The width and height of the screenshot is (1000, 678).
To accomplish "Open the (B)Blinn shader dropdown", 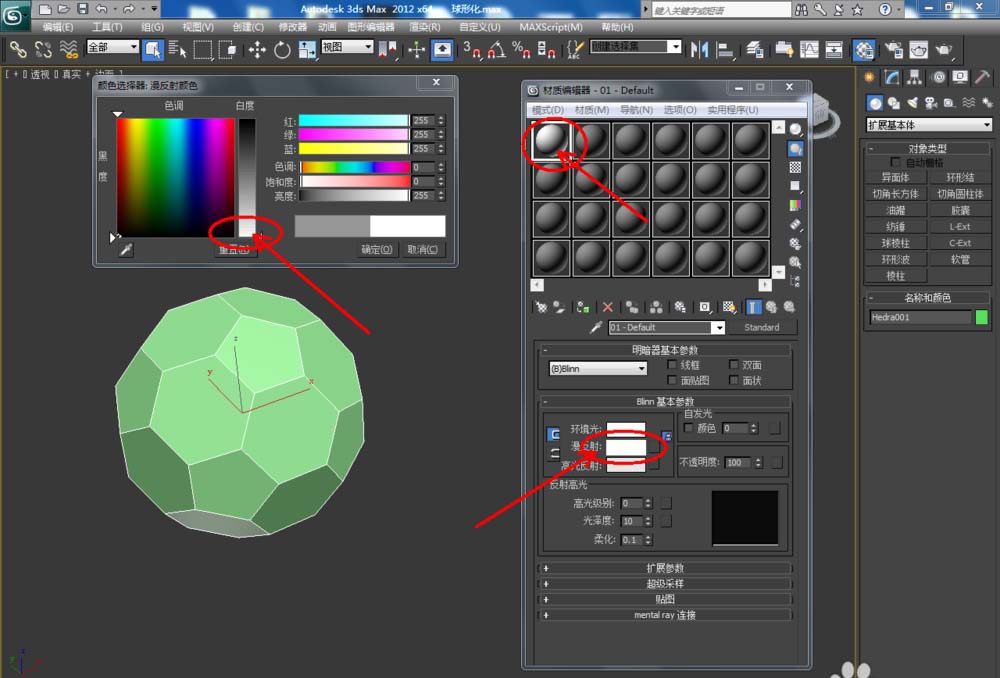I will point(598,369).
